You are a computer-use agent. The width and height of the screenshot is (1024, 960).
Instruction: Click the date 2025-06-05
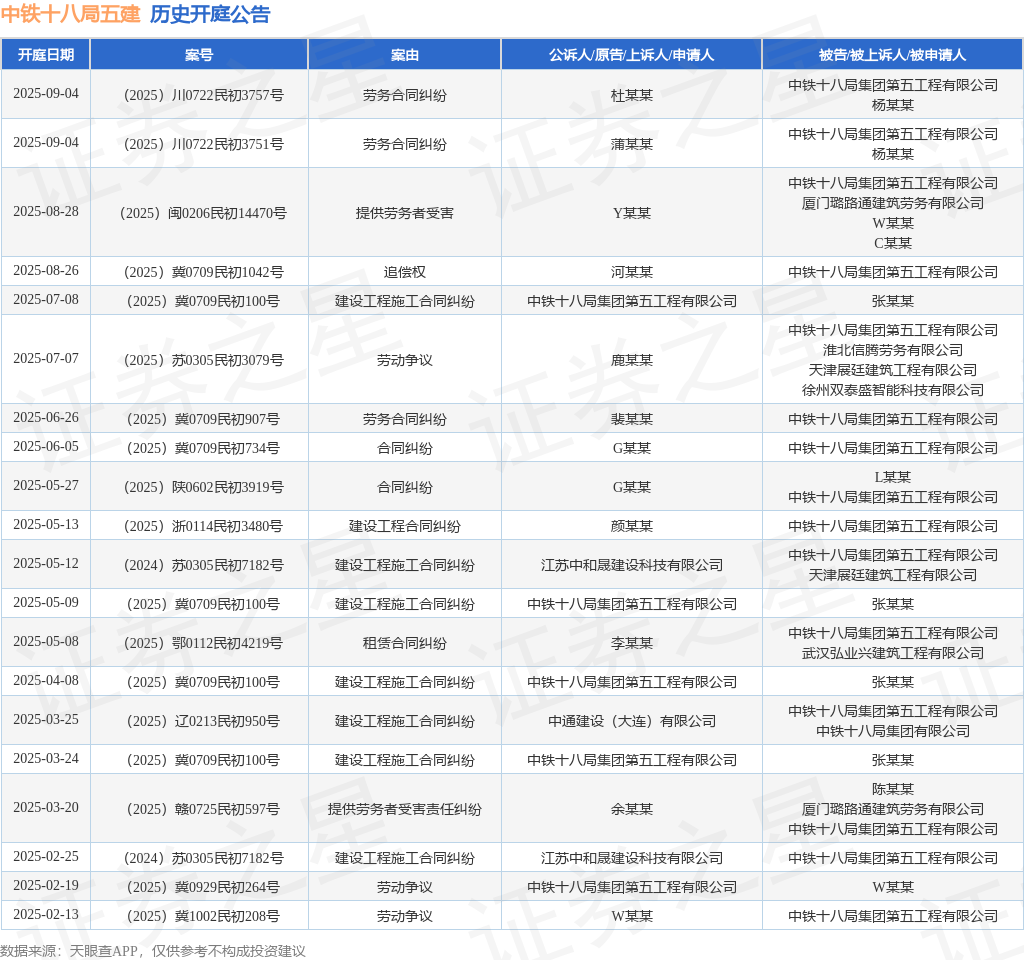pyautogui.click(x=46, y=447)
